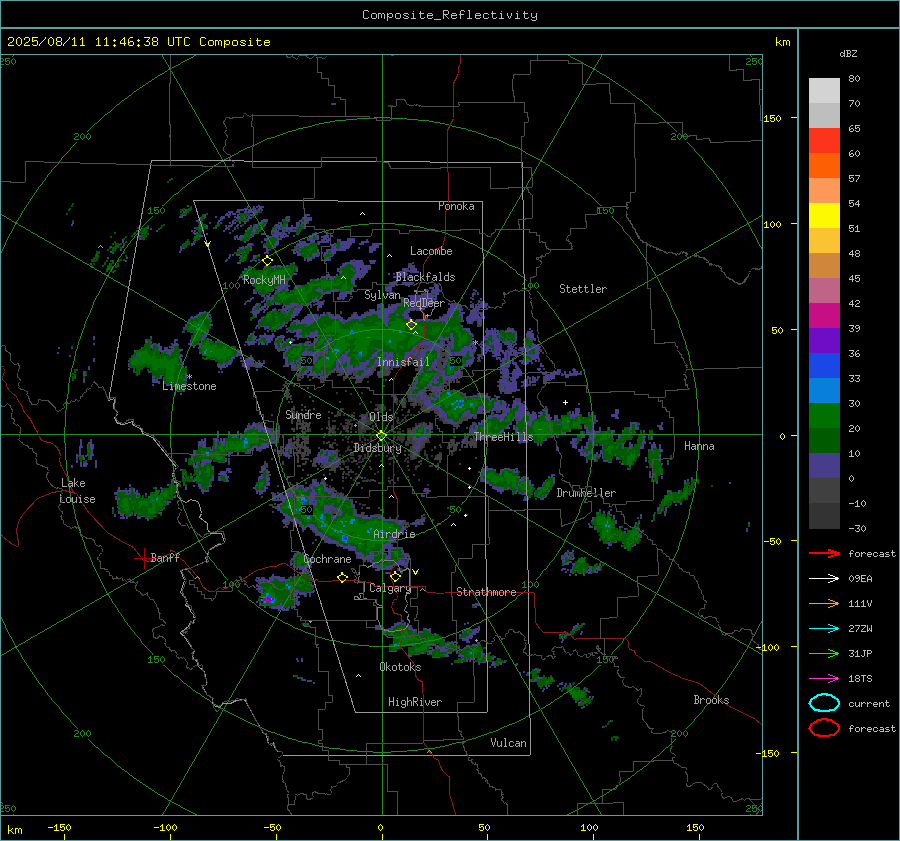Click the cyan current ellipse symbol
The height and width of the screenshot is (841, 900).
824,703
